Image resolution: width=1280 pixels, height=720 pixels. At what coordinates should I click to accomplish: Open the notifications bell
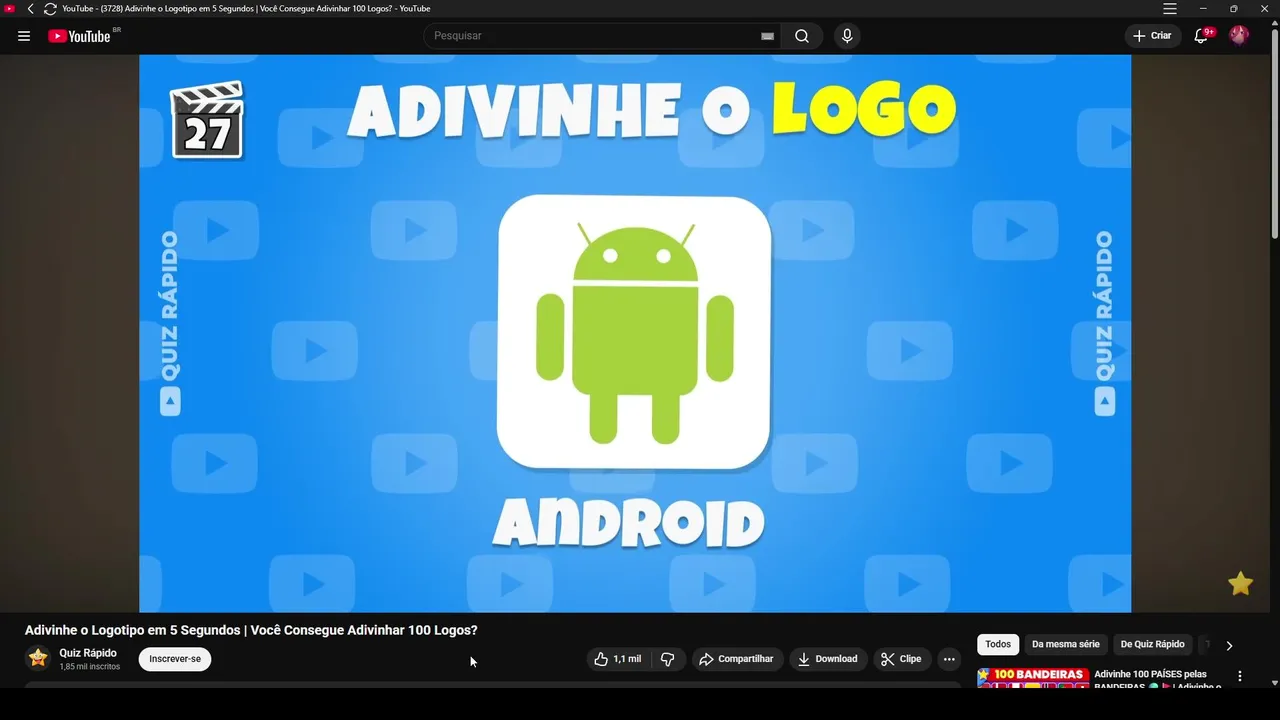click(1202, 36)
